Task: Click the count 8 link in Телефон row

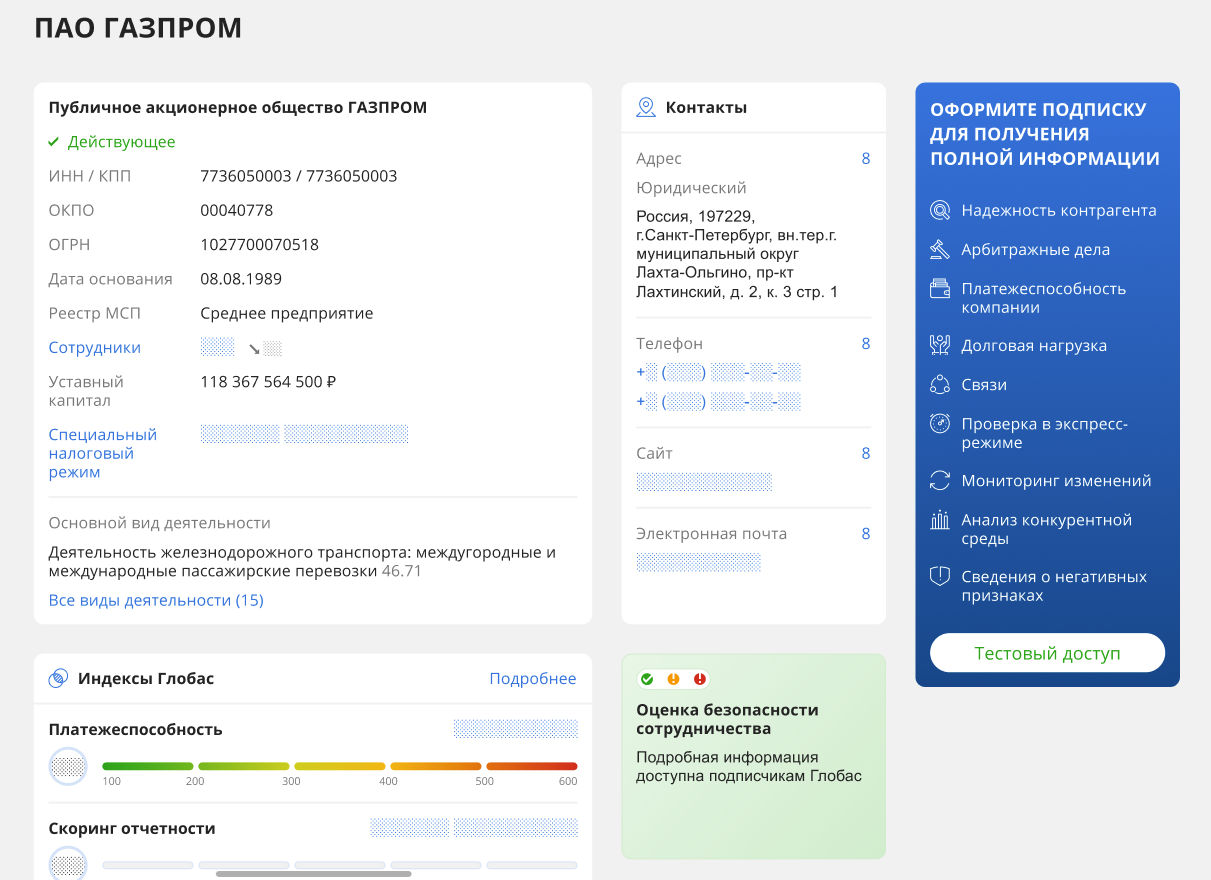Action: (x=866, y=344)
